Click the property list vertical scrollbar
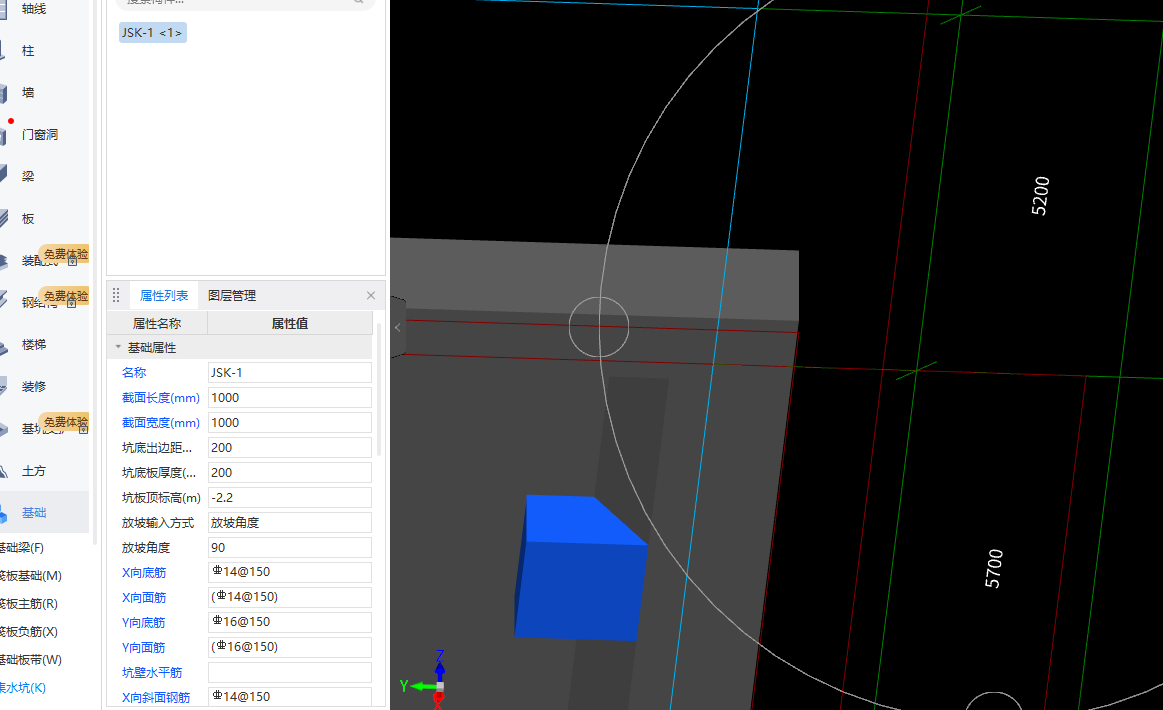 coord(379,389)
